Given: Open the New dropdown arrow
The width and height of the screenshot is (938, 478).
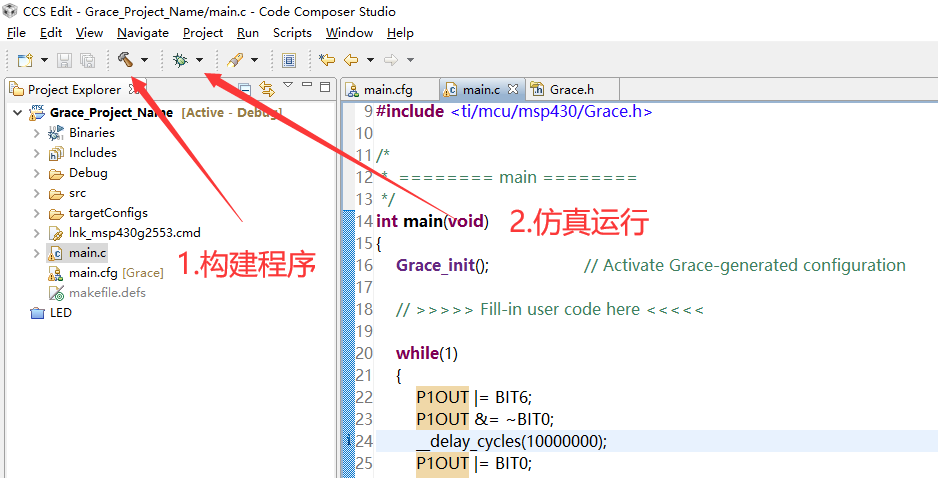Looking at the screenshot, I should 44,60.
